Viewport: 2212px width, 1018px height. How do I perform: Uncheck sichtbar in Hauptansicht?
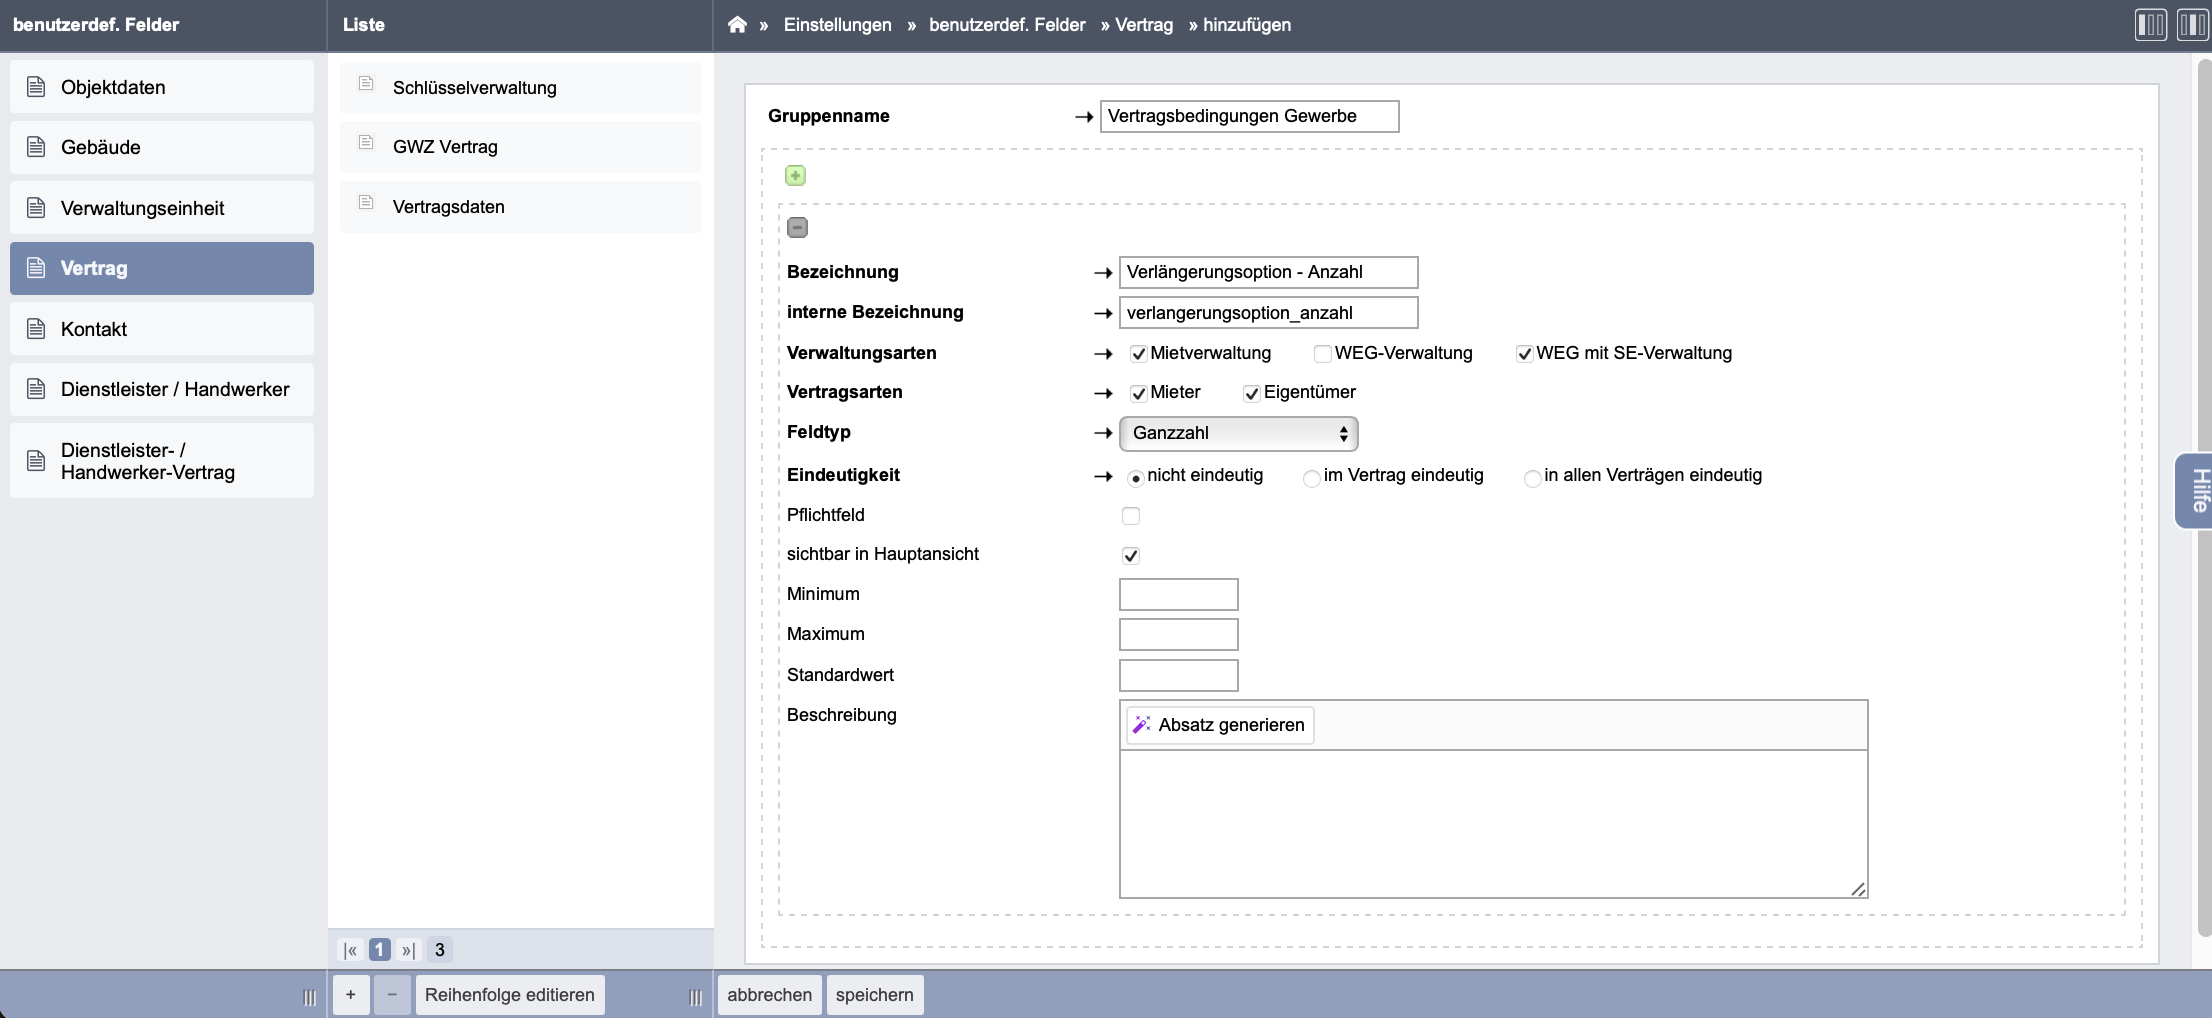[x=1131, y=555]
